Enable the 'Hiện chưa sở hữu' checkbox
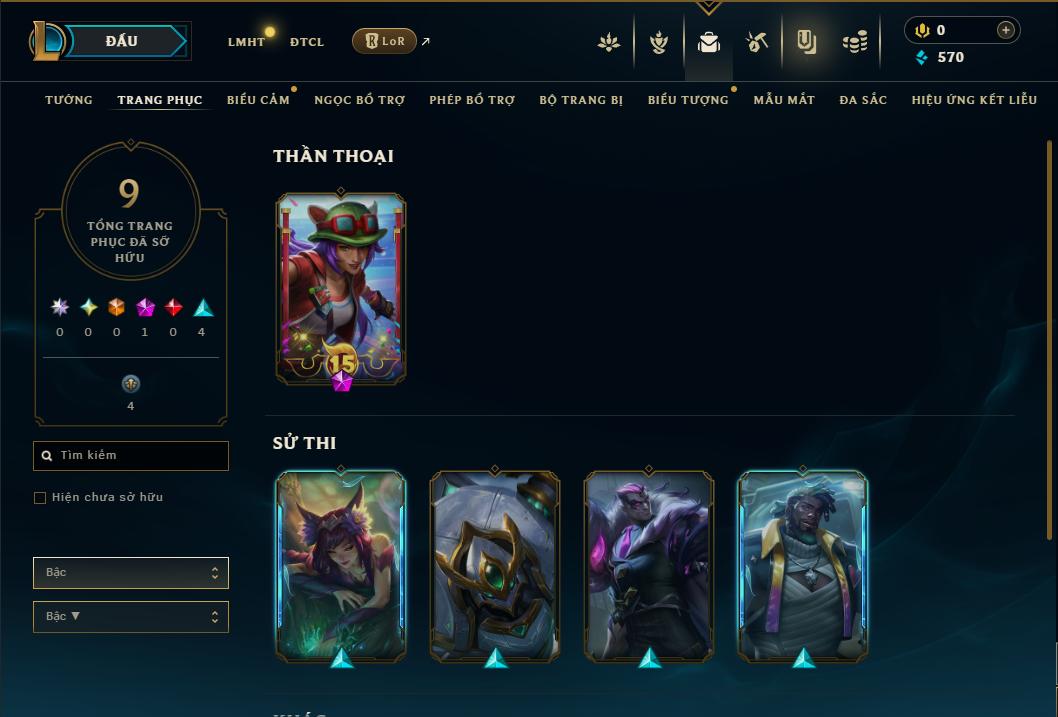1058x717 pixels. [x=40, y=498]
